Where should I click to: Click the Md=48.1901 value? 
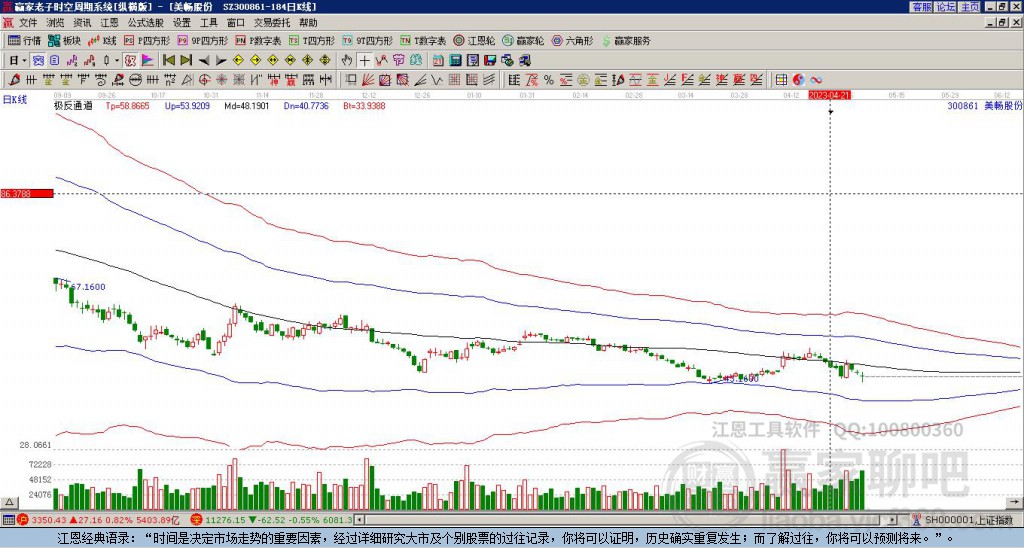[247, 105]
